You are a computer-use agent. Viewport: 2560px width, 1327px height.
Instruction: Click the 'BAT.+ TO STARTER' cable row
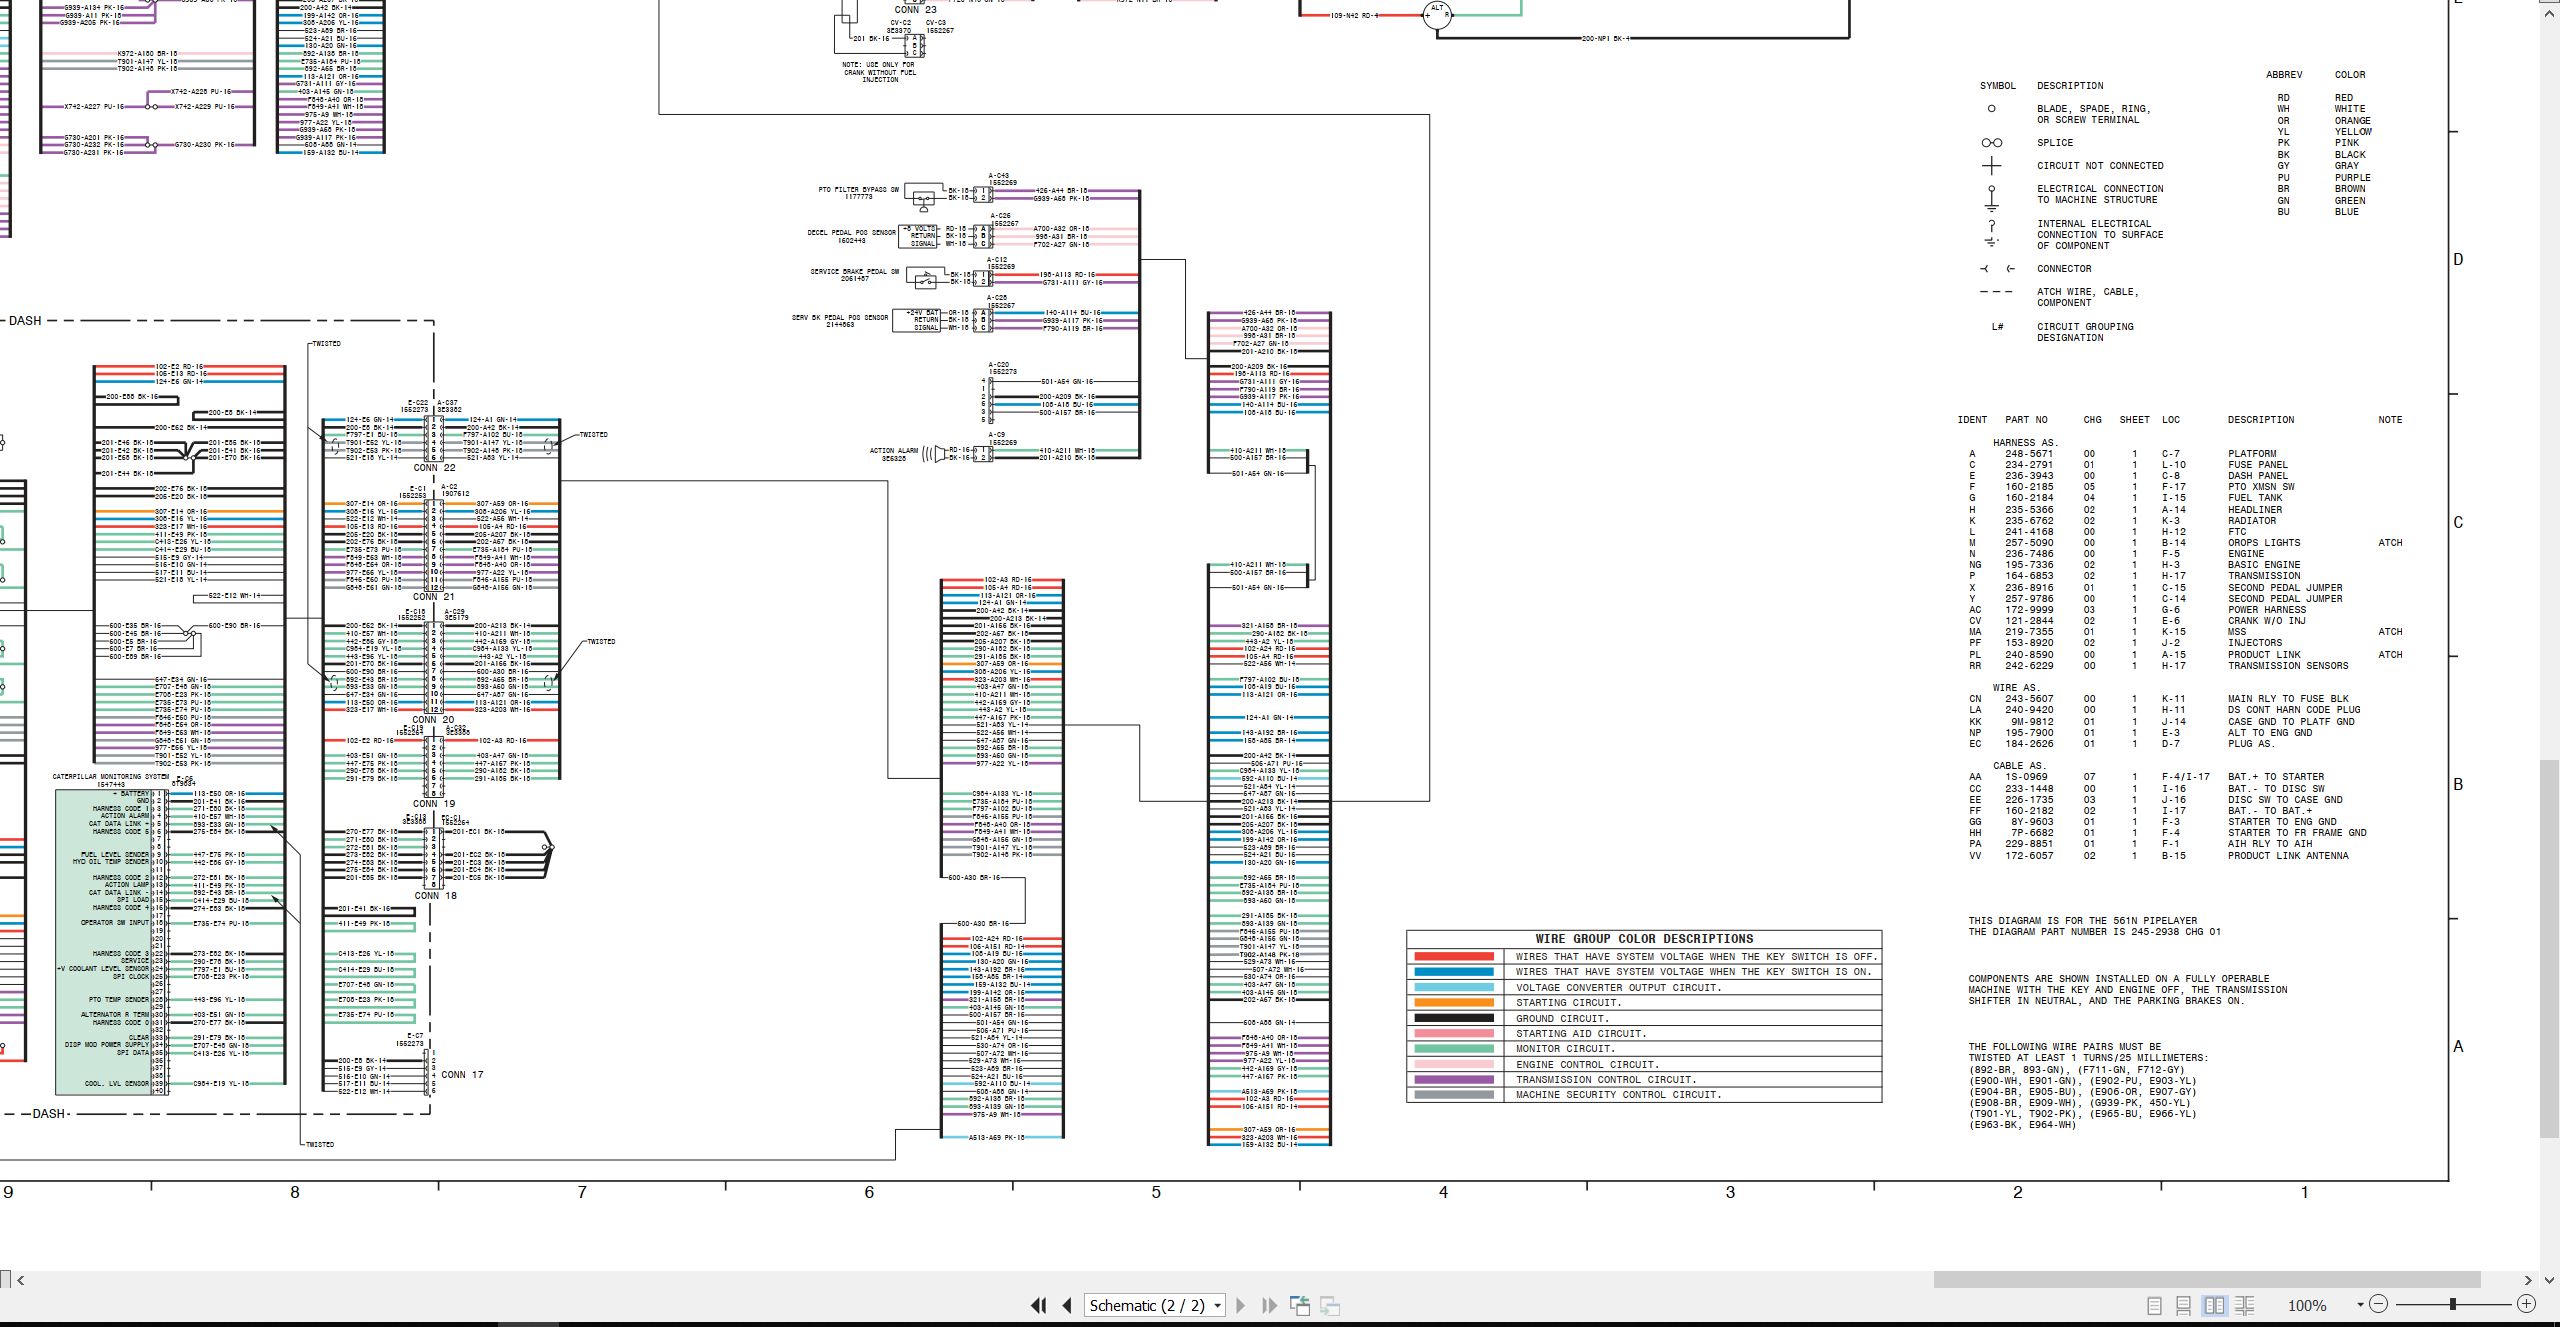(2146, 777)
